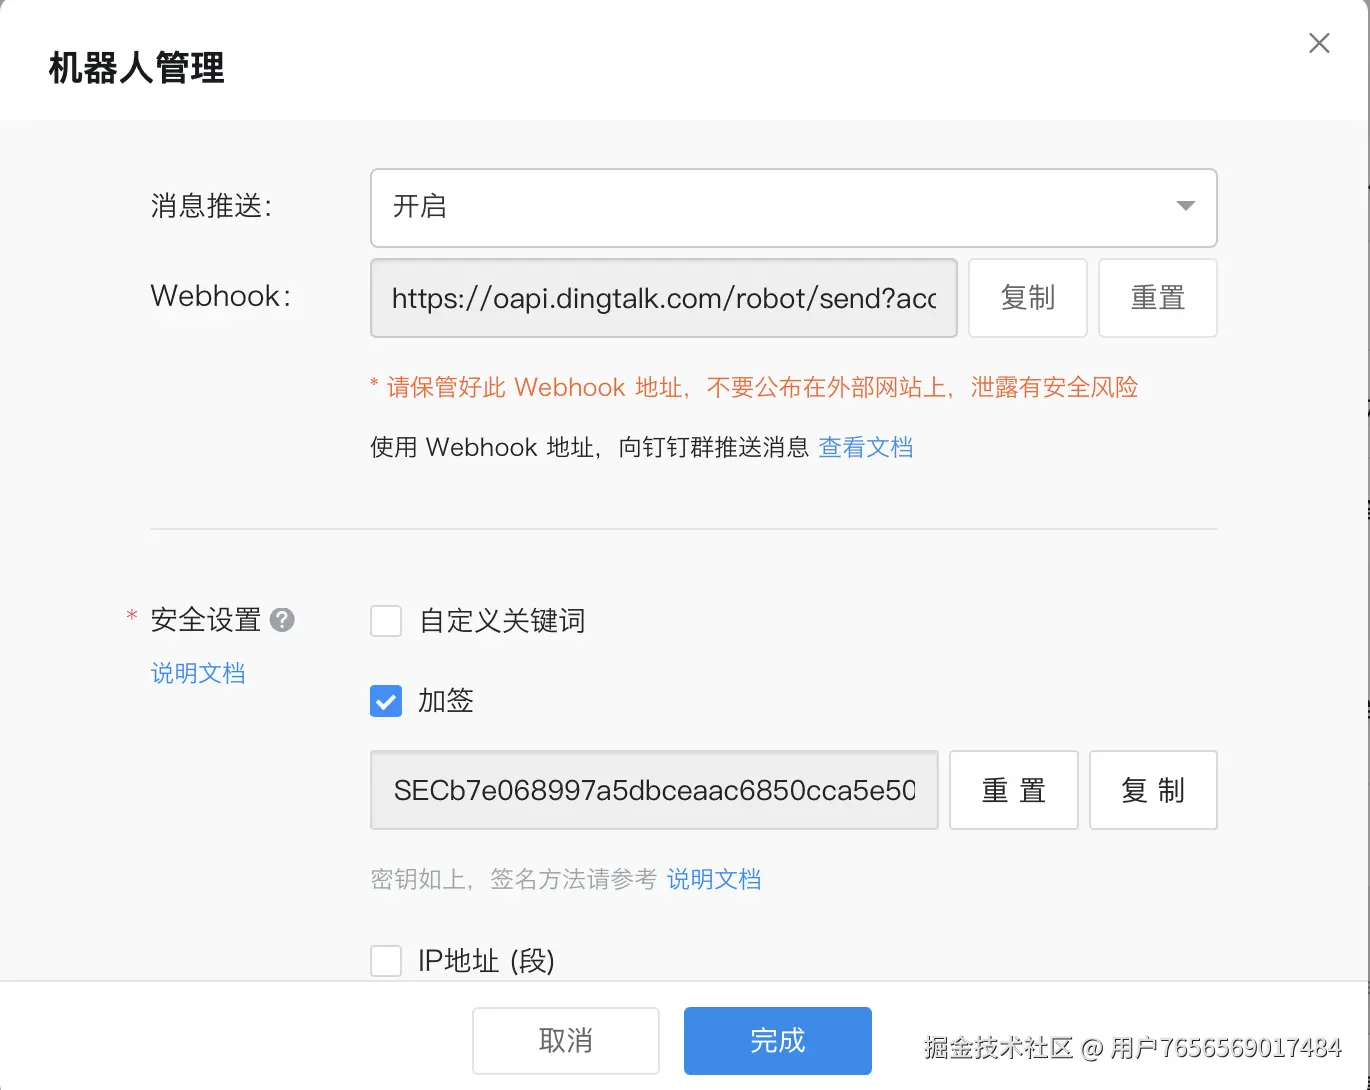Copy the signing secret key
Screen dimensions: 1370x1090
1153,790
